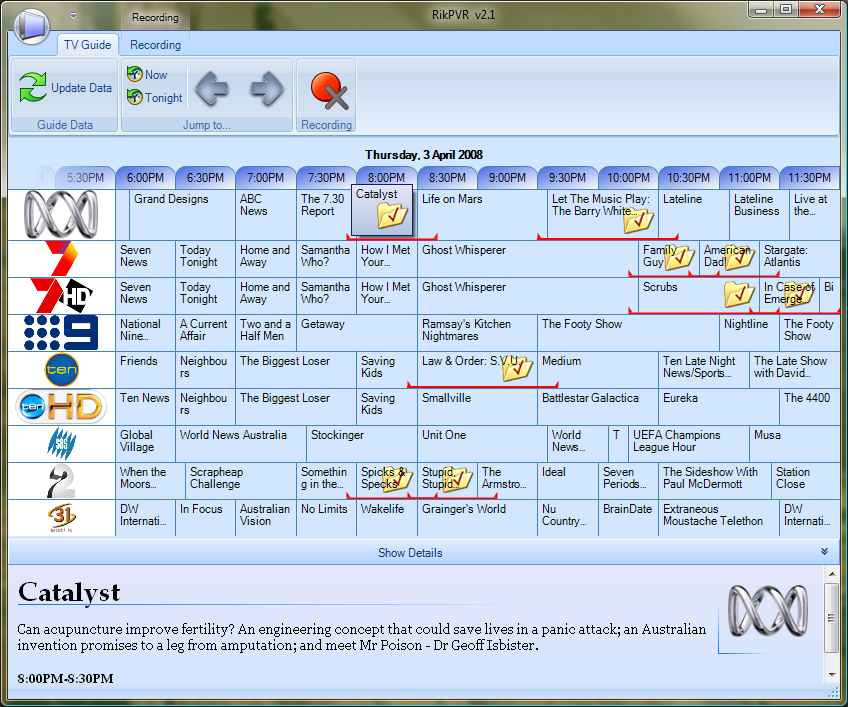Maximize the RikPVR window
The height and width of the screenshot is (707, 848).
[x=786, y=10]
